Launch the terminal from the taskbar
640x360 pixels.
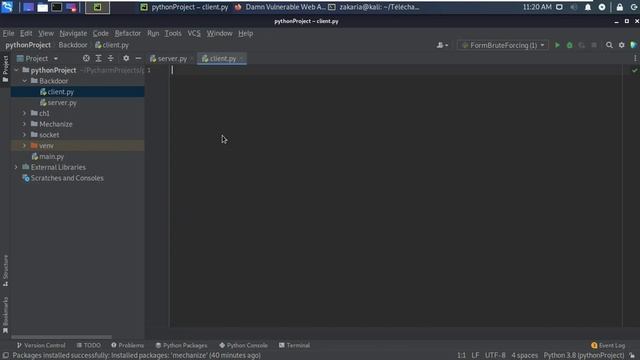(57, 7)
